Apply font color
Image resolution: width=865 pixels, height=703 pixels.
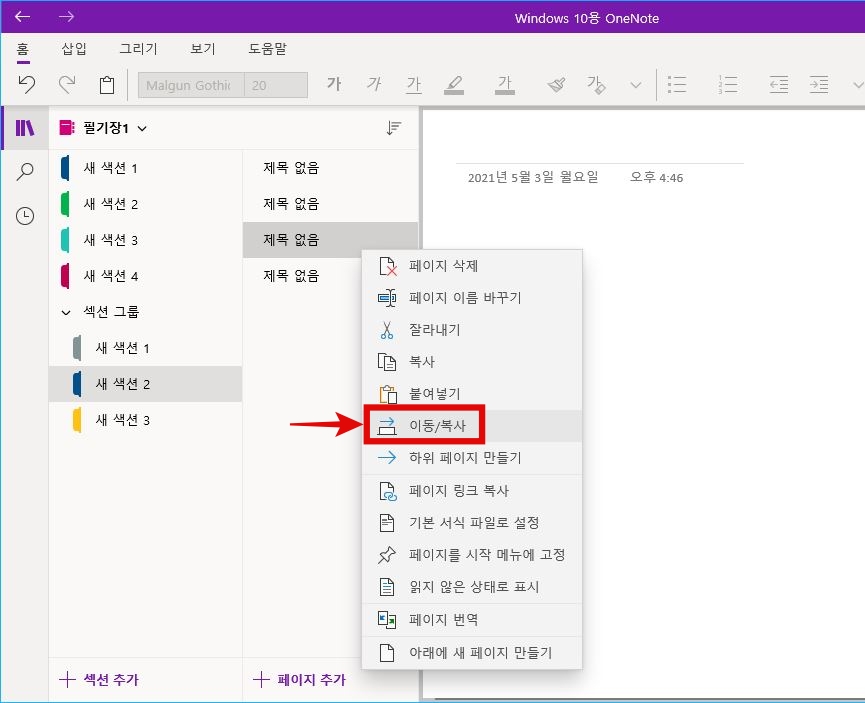pos(505,84)
